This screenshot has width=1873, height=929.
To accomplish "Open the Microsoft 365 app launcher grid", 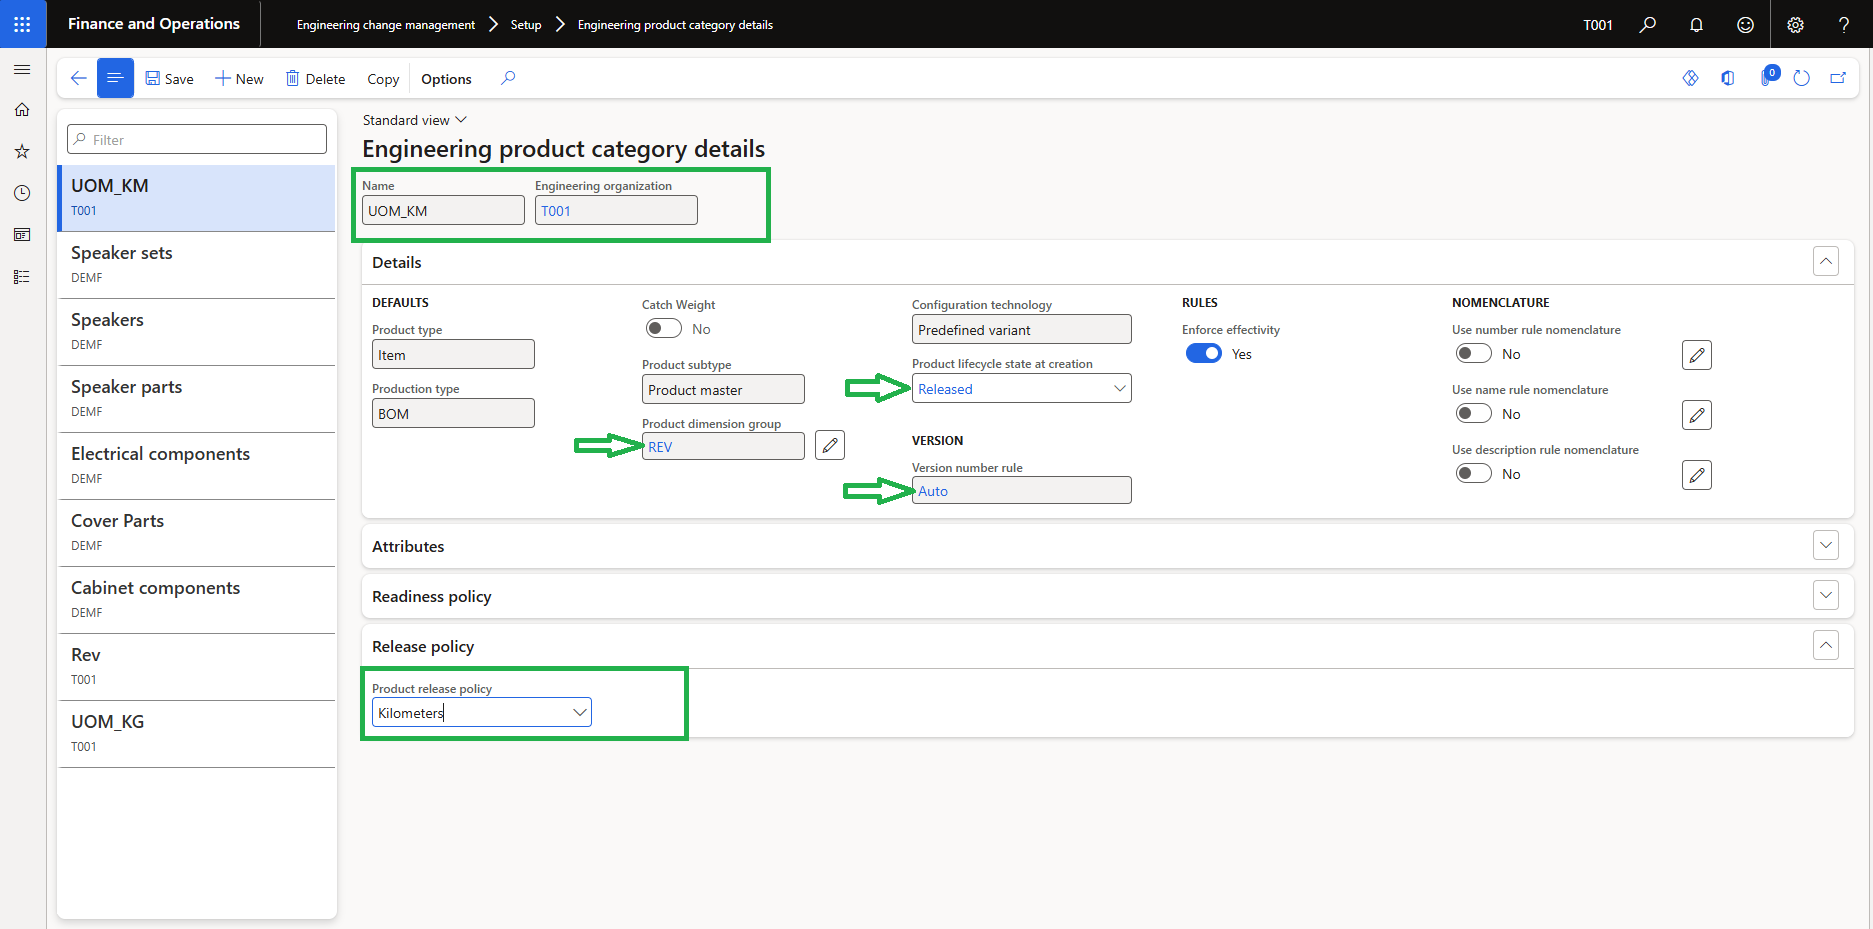I will [x=22, y=24].
